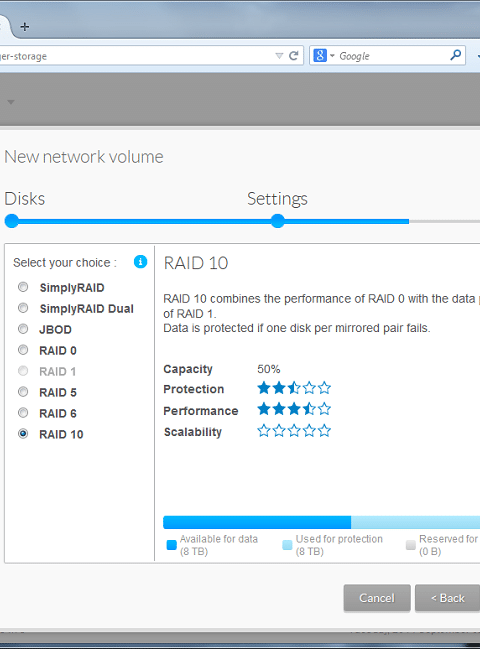This screenshot has width=480, height=649.
Task: Click the Reserved legend swatch
Action: 410,545
